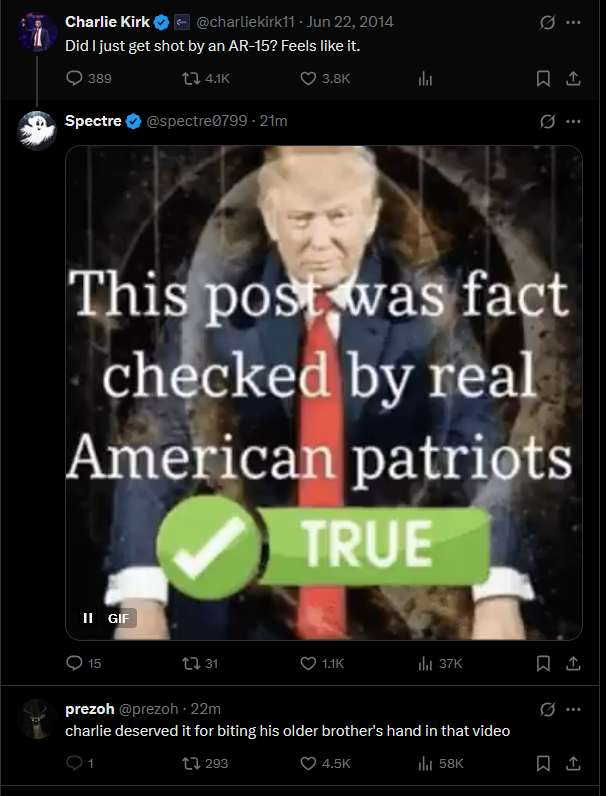Reply to Charlie Kirk's post
The width and height of the screenshot is (606, 796).
74,78
